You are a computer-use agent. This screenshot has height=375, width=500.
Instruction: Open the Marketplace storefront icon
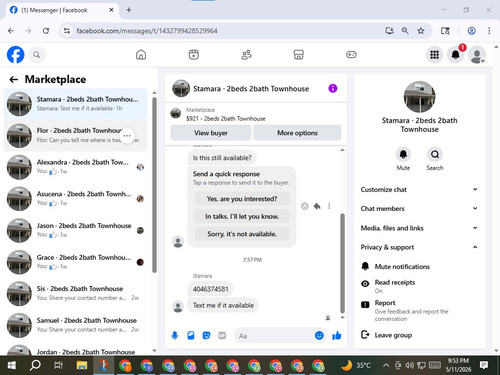pos(299,55)
